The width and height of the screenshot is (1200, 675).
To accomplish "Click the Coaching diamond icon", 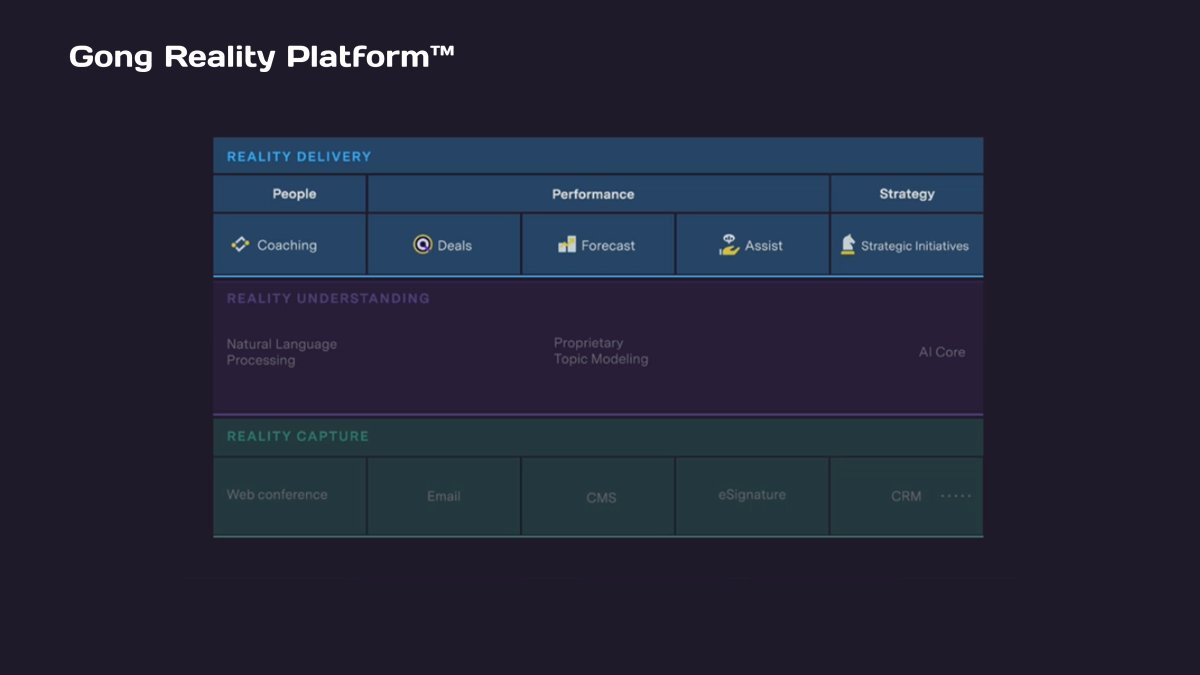I will [240, 244].
